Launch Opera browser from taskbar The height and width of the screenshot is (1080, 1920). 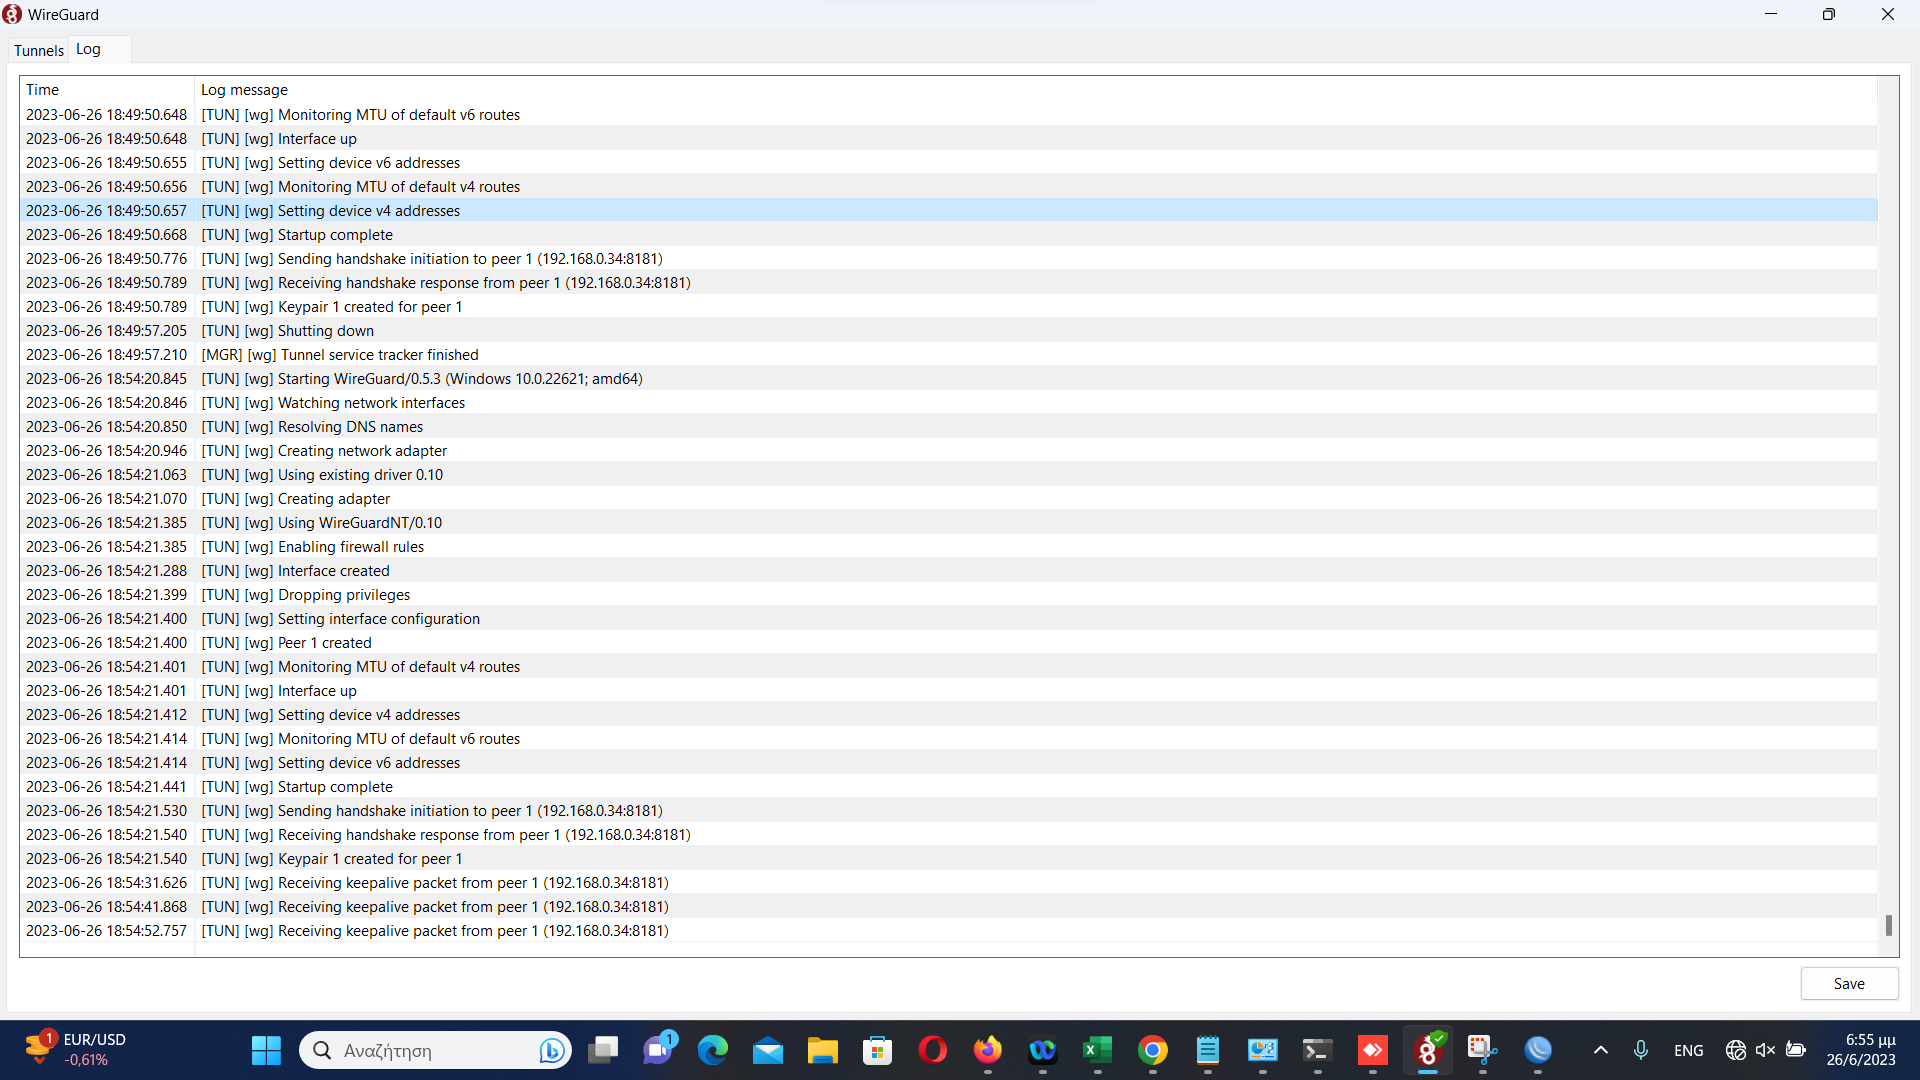coord(932,1050)
